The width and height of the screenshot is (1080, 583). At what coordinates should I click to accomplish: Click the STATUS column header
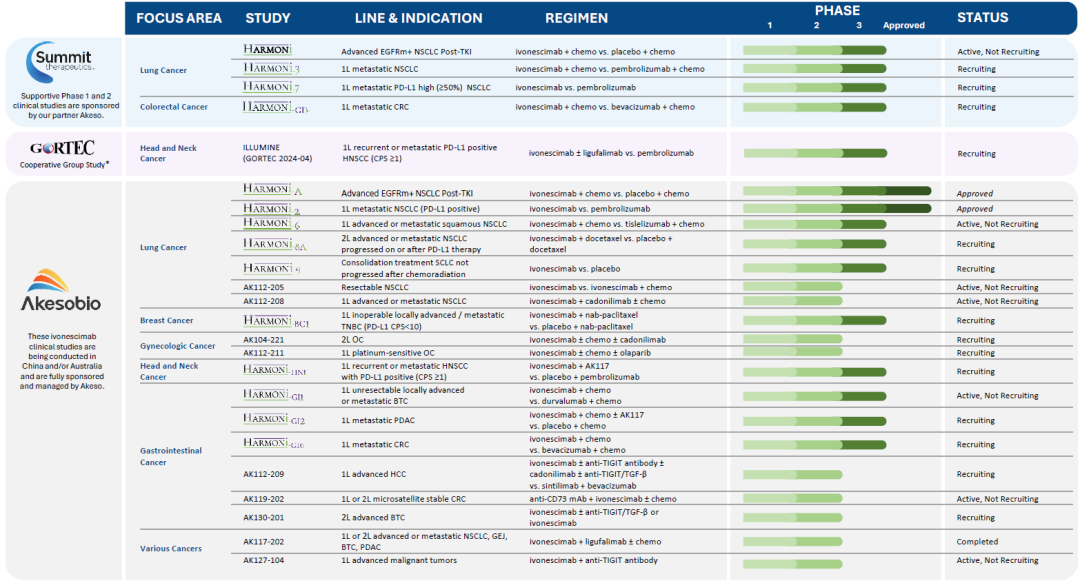(982, 18)
